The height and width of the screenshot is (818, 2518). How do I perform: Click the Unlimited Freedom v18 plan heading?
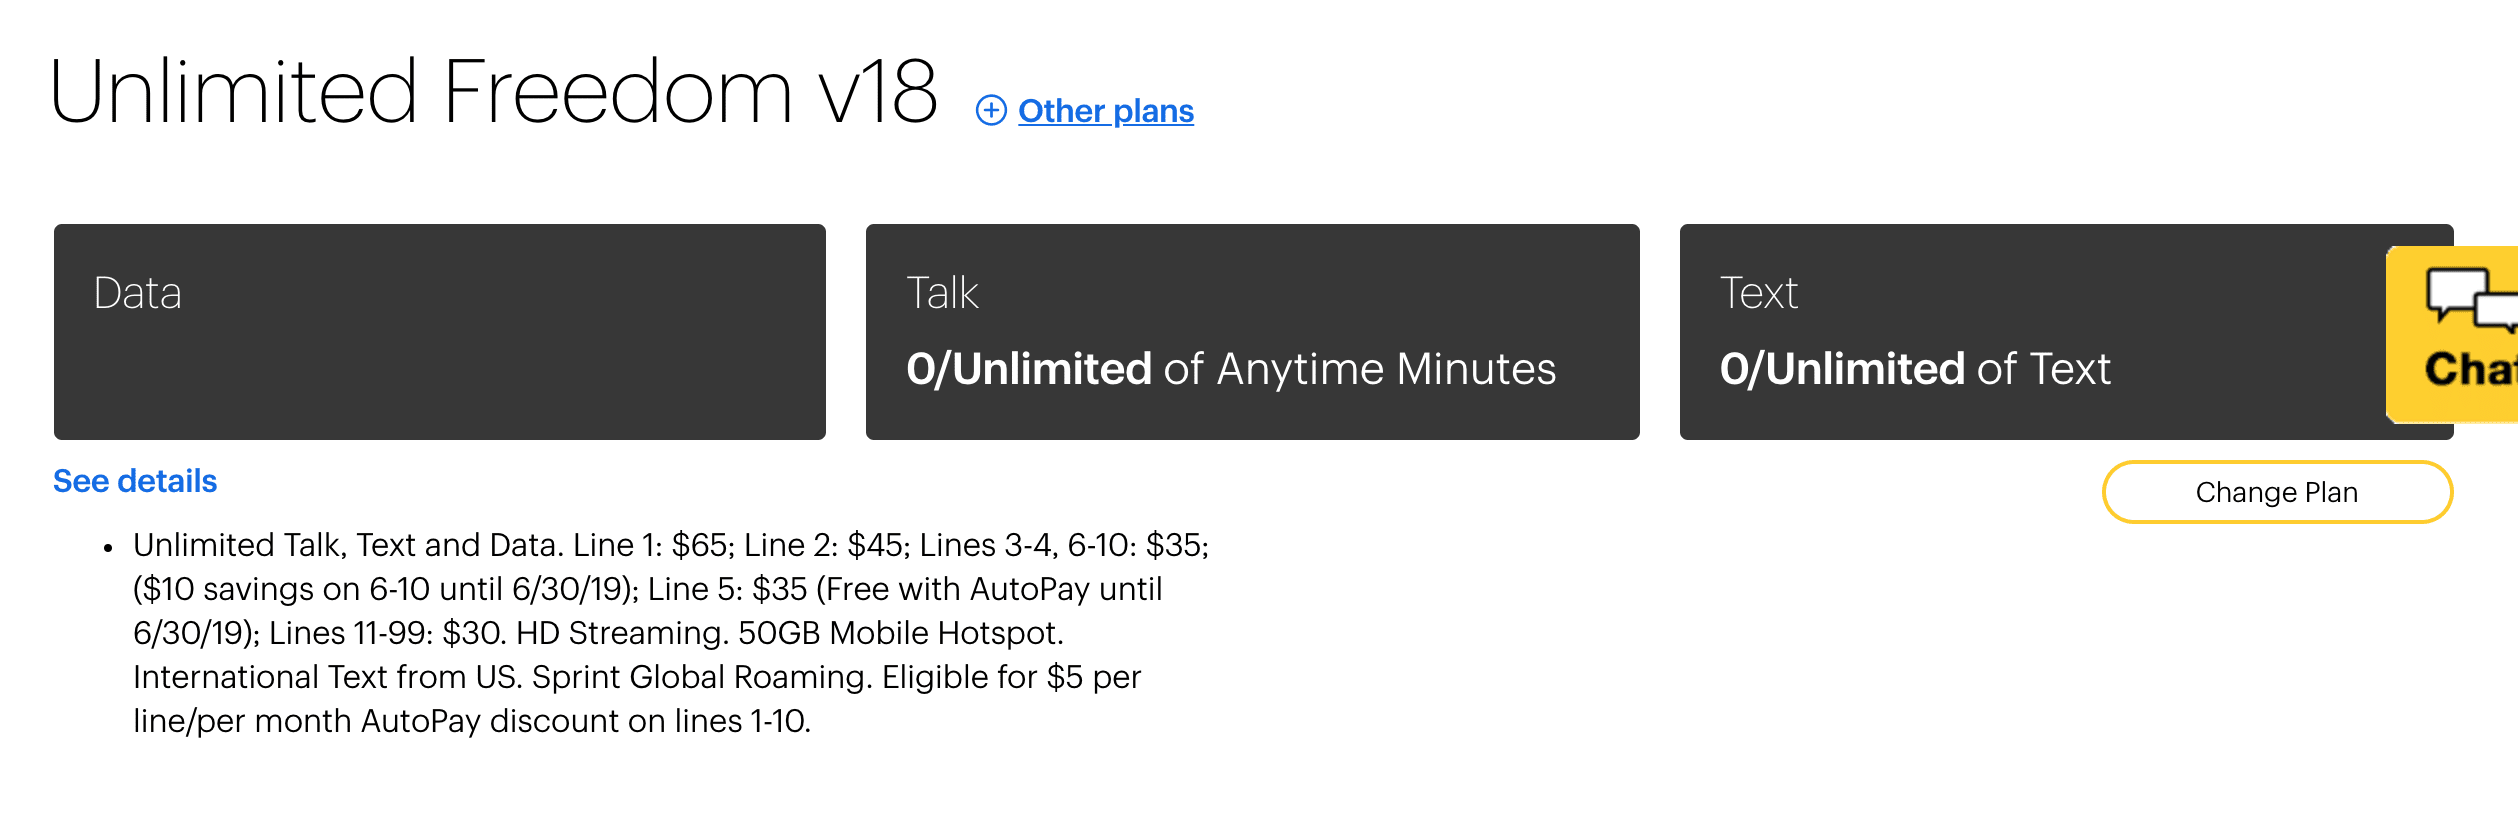pos(494,92)
